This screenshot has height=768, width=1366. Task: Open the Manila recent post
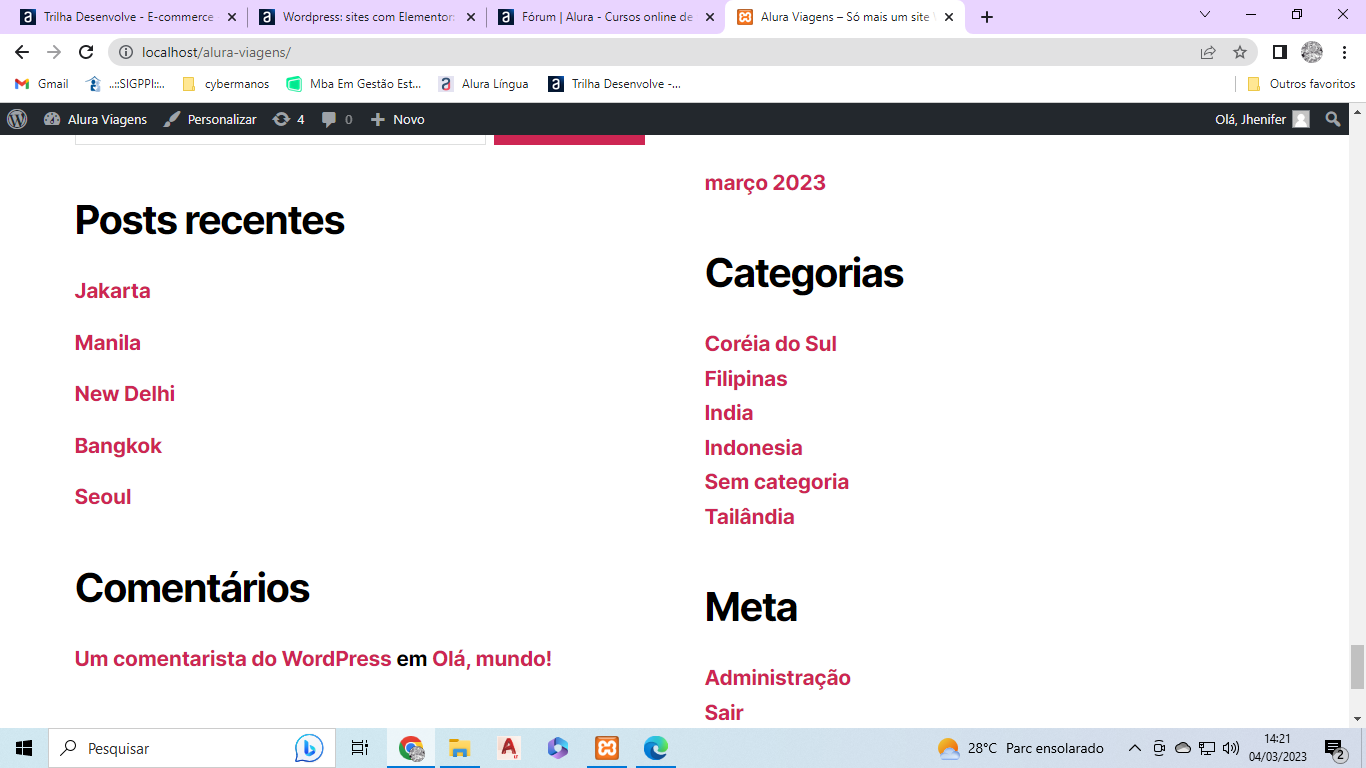click(108, 342)
